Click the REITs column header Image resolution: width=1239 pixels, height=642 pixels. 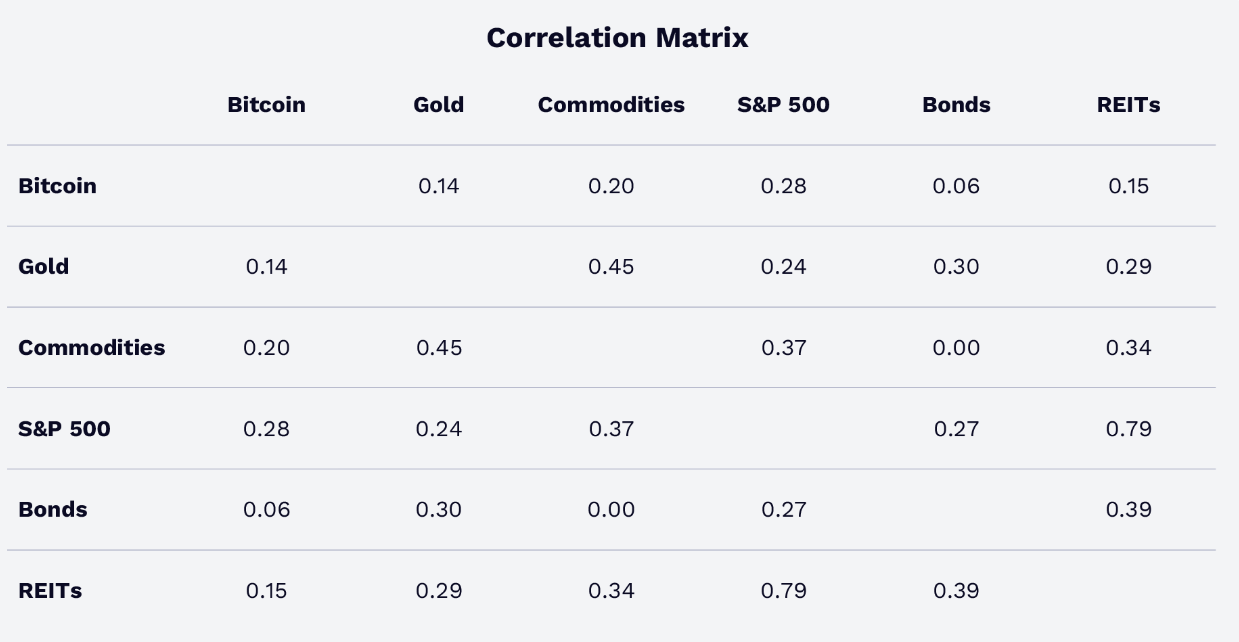(1128, 105)
